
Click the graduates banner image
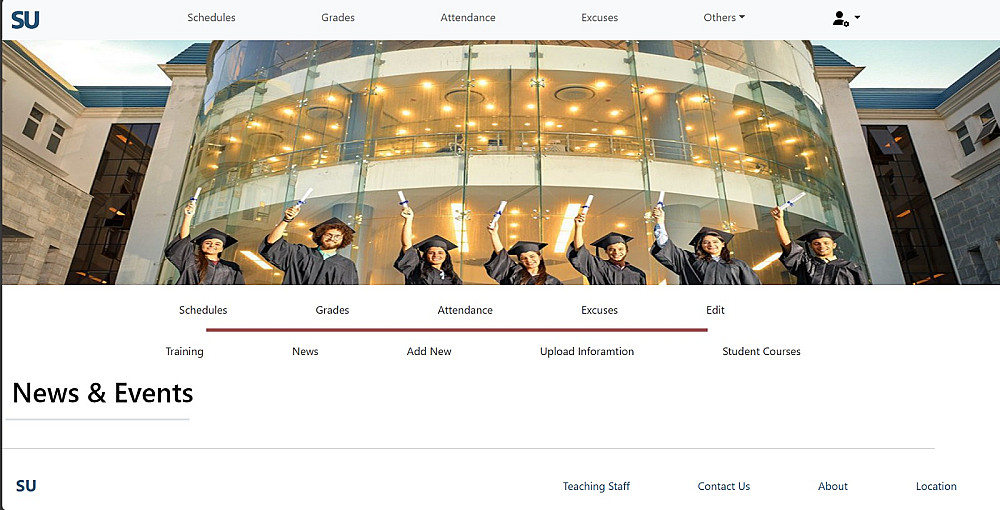(x=500, y=163)
